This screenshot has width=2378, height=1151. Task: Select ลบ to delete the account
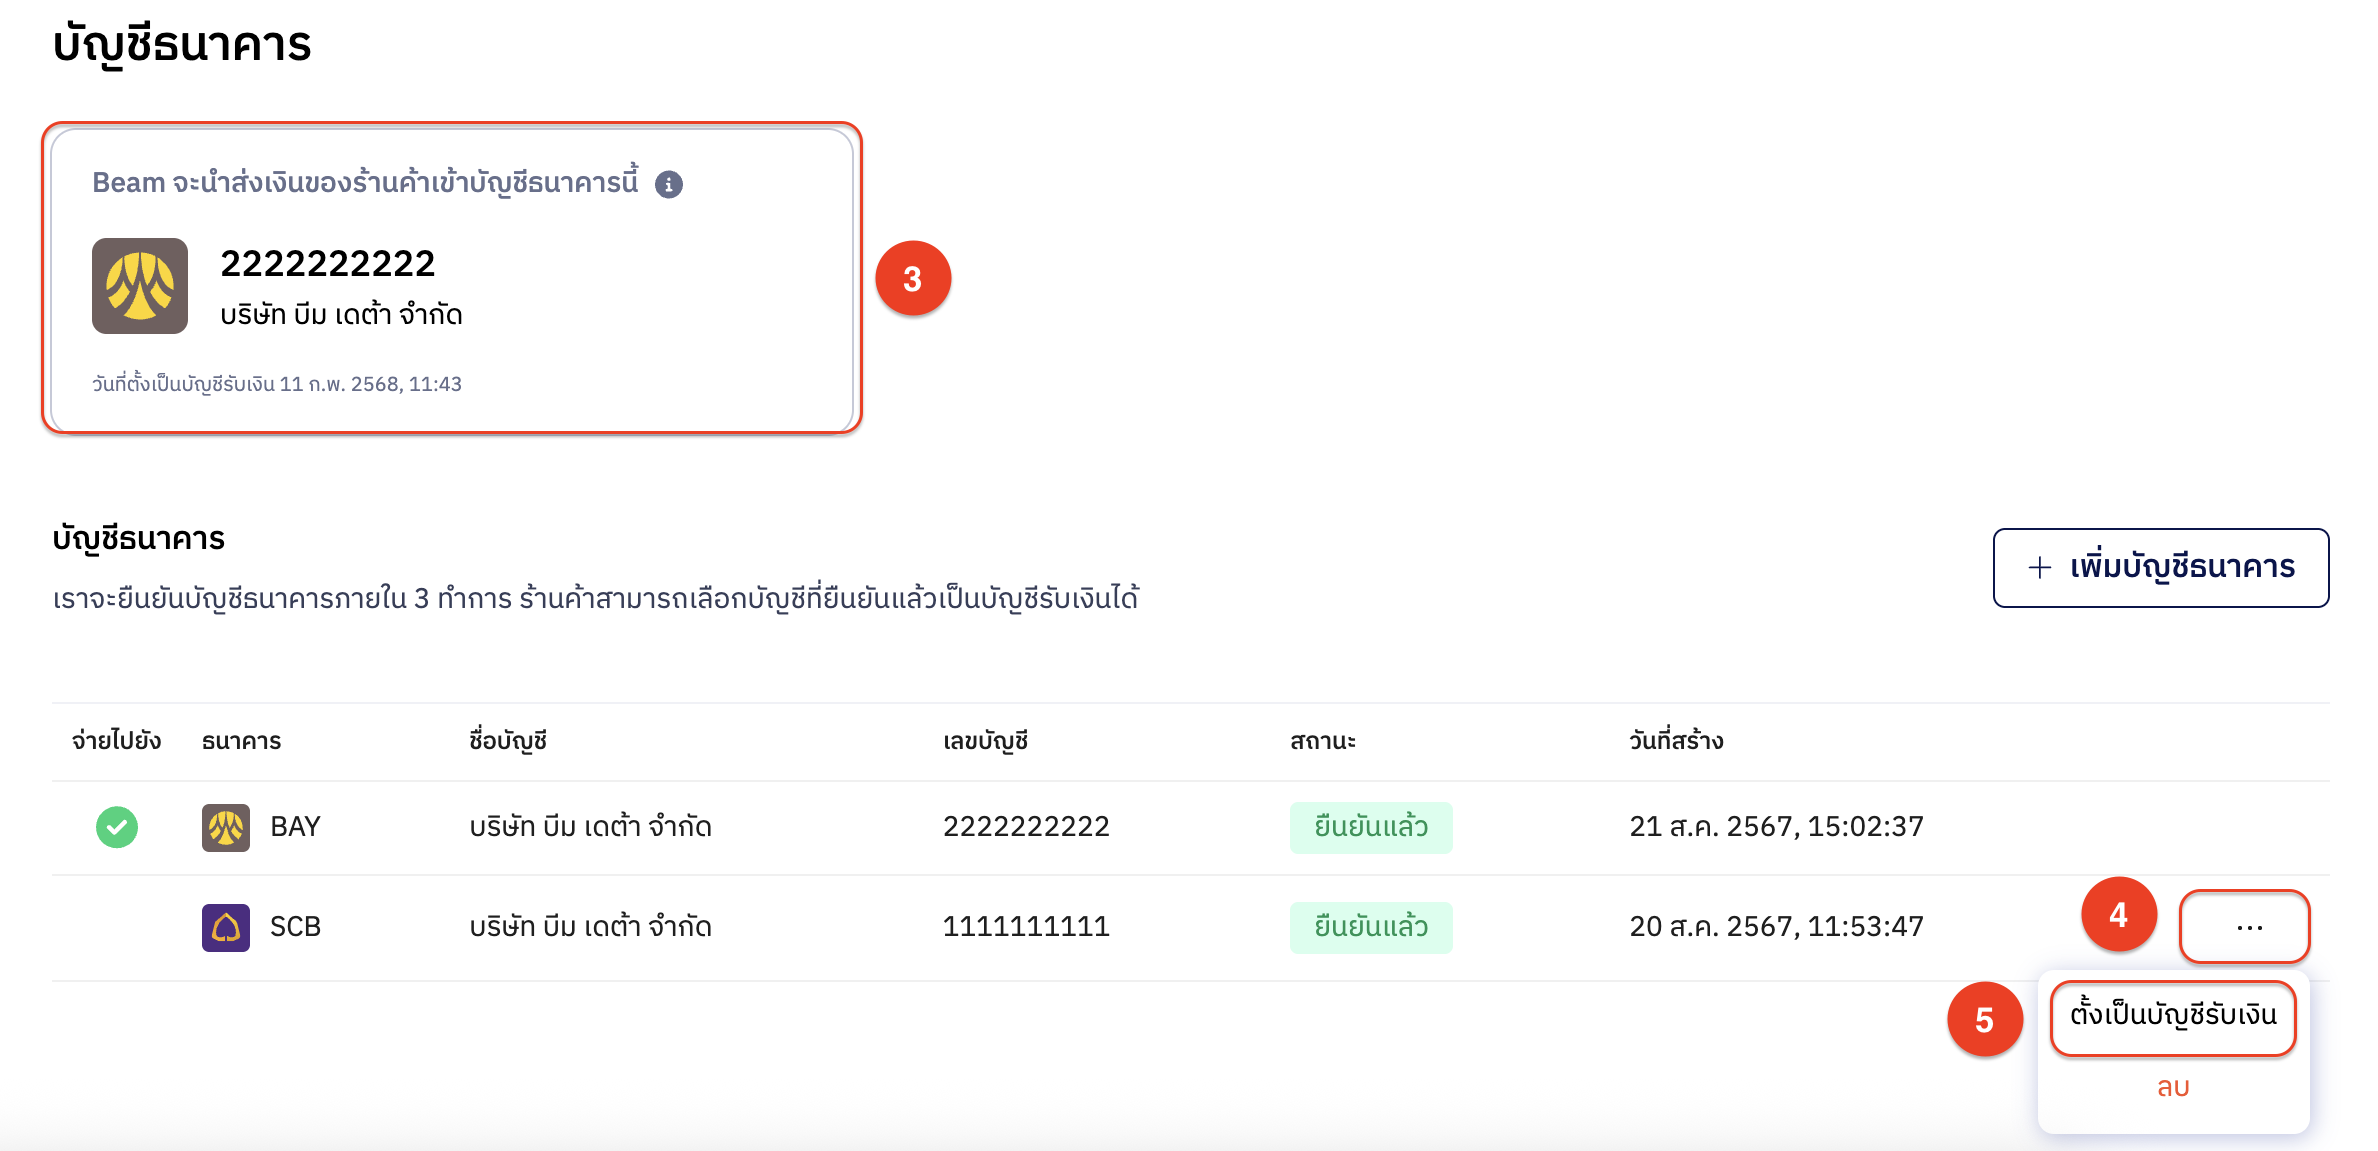tap(2173, 1087)
